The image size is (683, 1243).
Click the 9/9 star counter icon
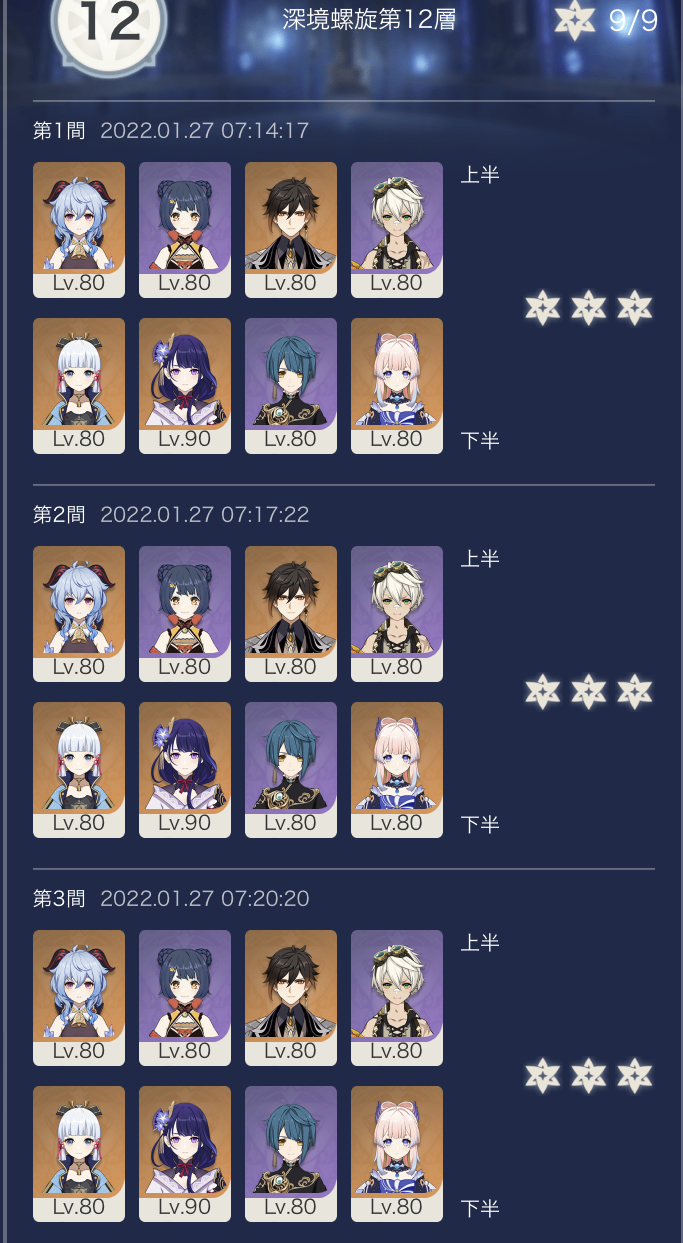(x=575, y=21)
